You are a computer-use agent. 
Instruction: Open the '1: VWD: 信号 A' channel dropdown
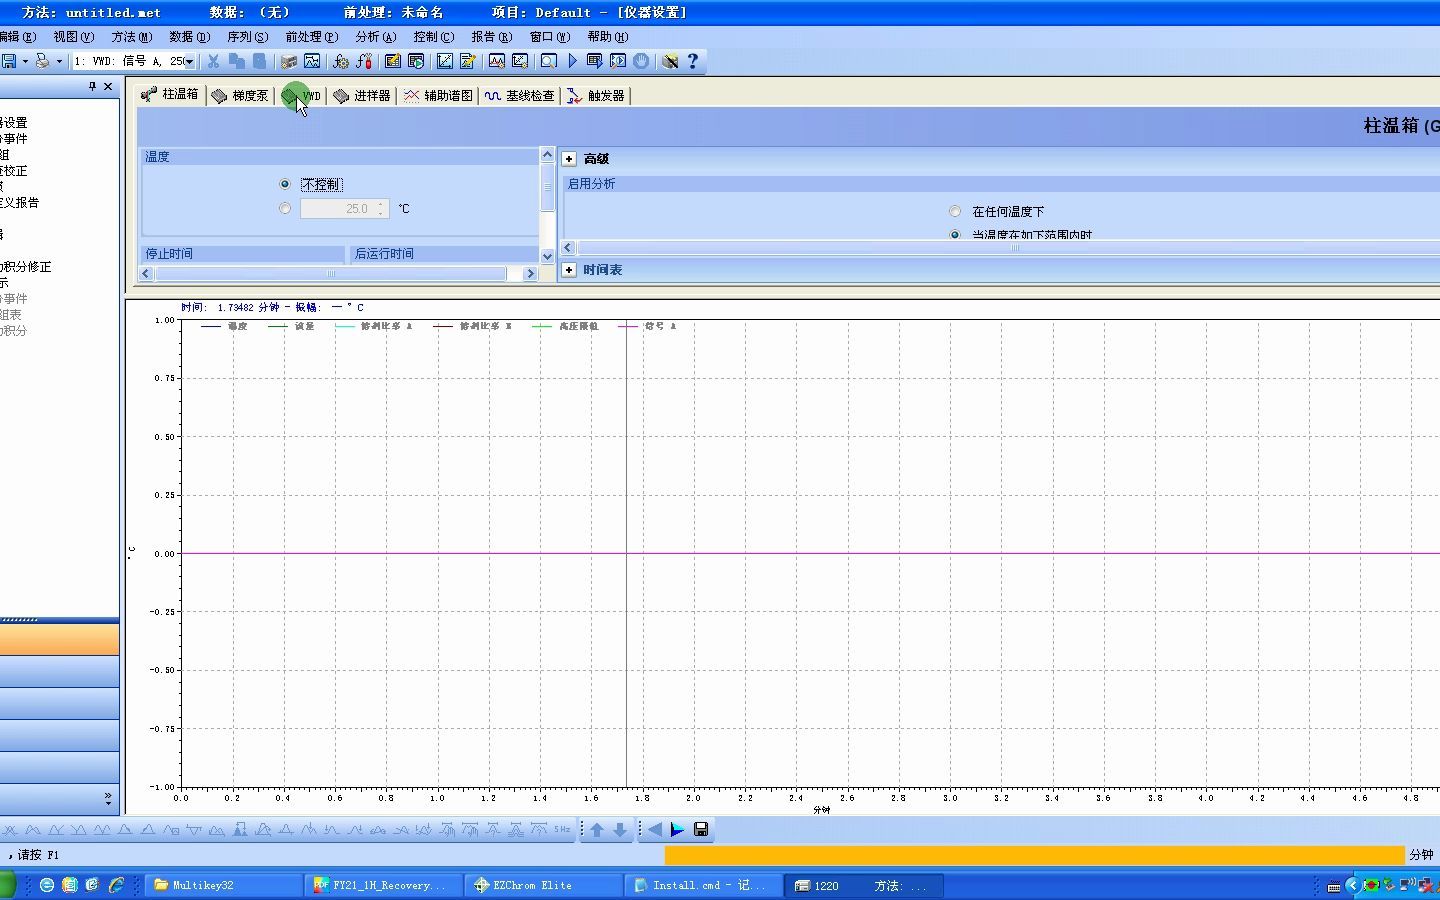(x=188, y=61)
